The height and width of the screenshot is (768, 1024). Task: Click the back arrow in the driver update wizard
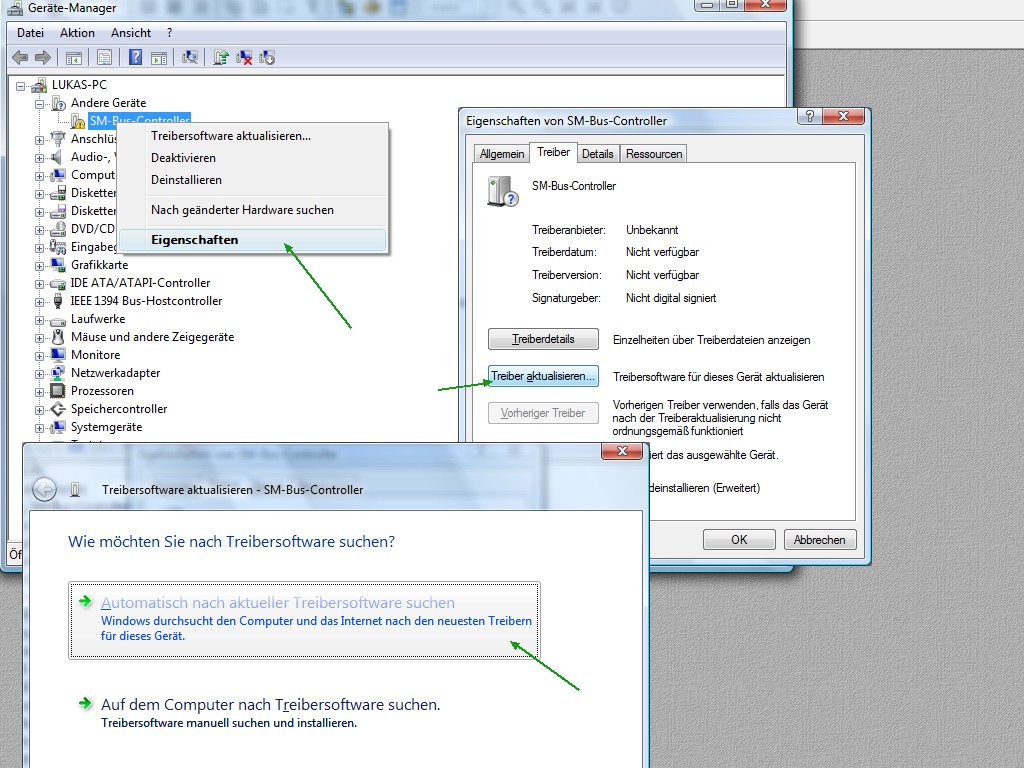(x=43, y=489)
